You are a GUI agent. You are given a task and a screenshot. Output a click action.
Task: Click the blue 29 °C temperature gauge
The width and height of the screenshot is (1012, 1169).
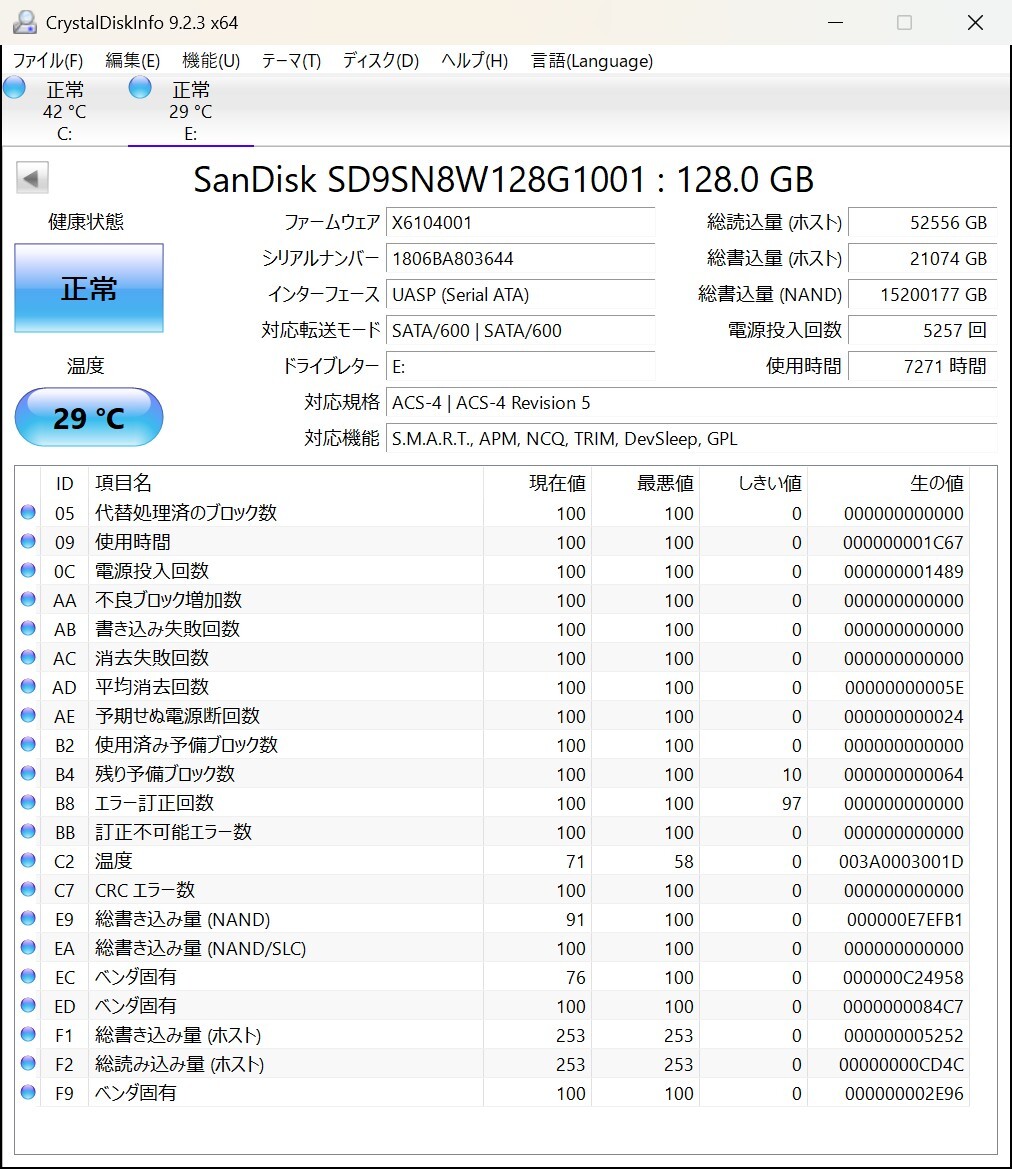pos(88,418)
